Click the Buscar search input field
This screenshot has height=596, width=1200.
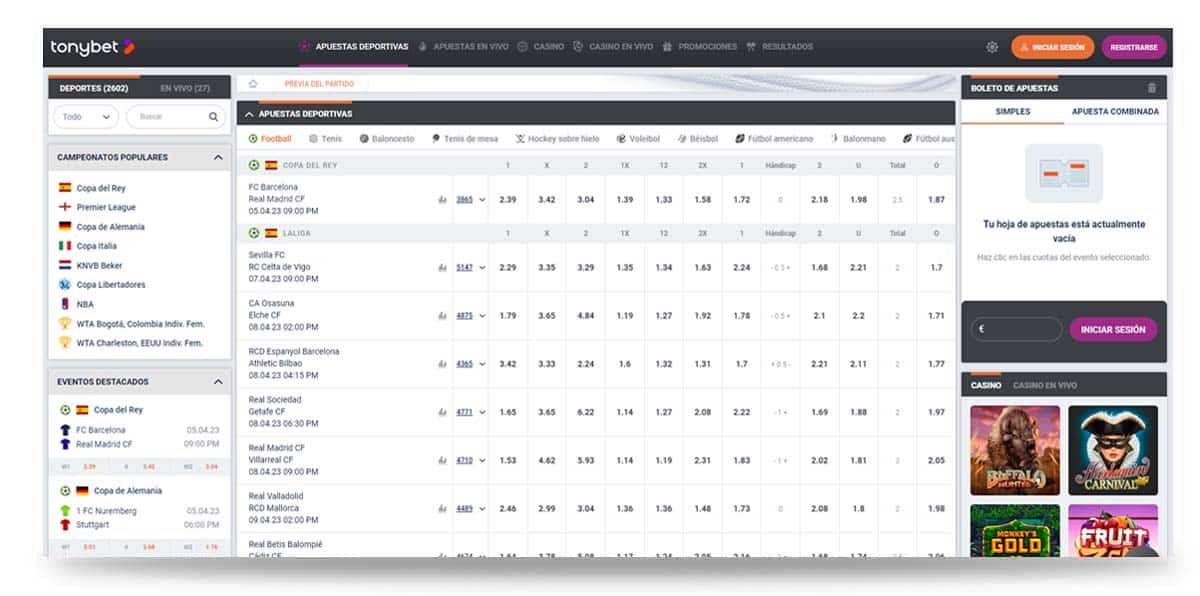pyautogui.click(x=176, y=117)
